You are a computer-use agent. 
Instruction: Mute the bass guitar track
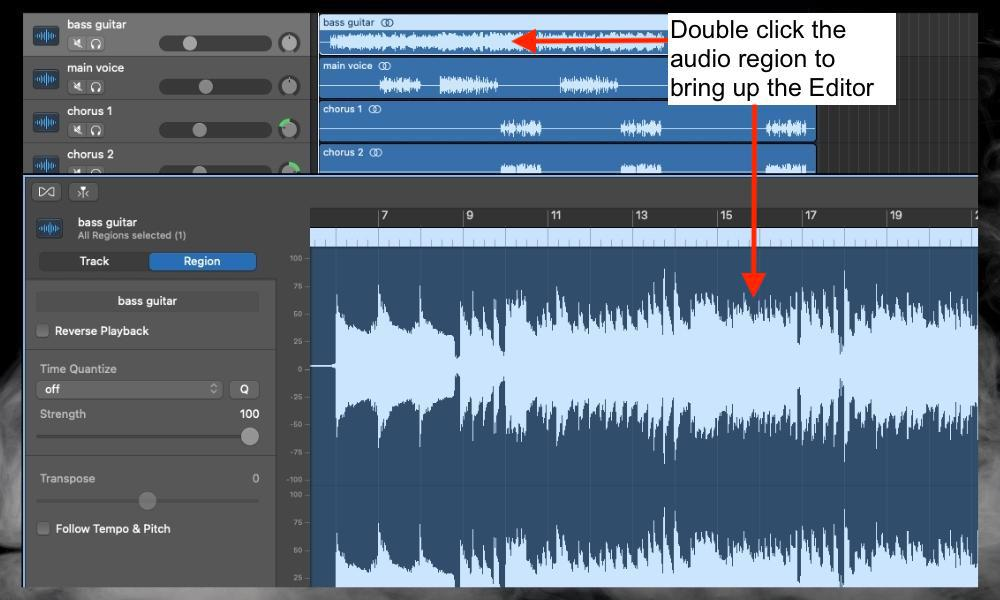click(77, 43)
